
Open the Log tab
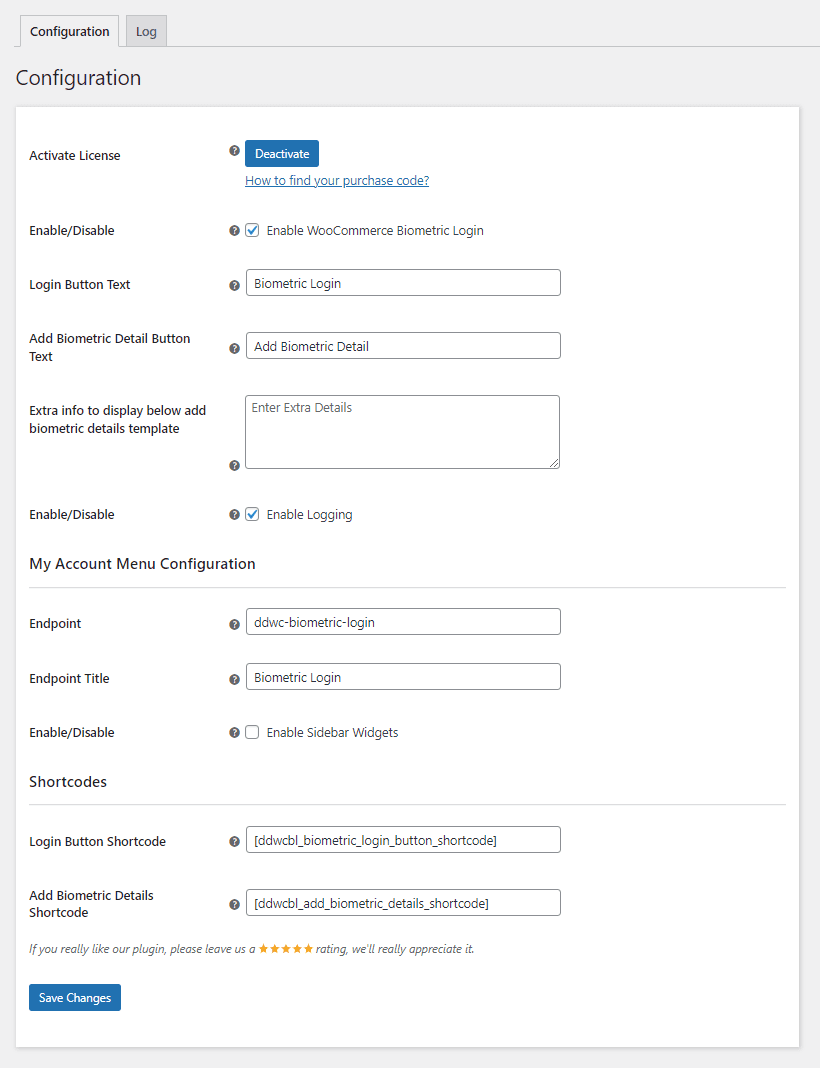(146, 31)
